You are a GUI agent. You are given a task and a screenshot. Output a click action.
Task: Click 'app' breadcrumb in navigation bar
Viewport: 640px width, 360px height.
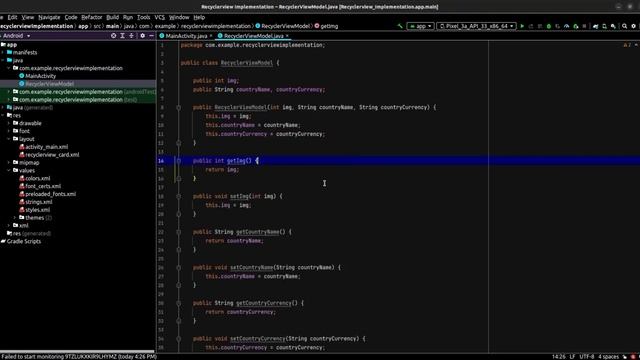(x=83, y=26)
